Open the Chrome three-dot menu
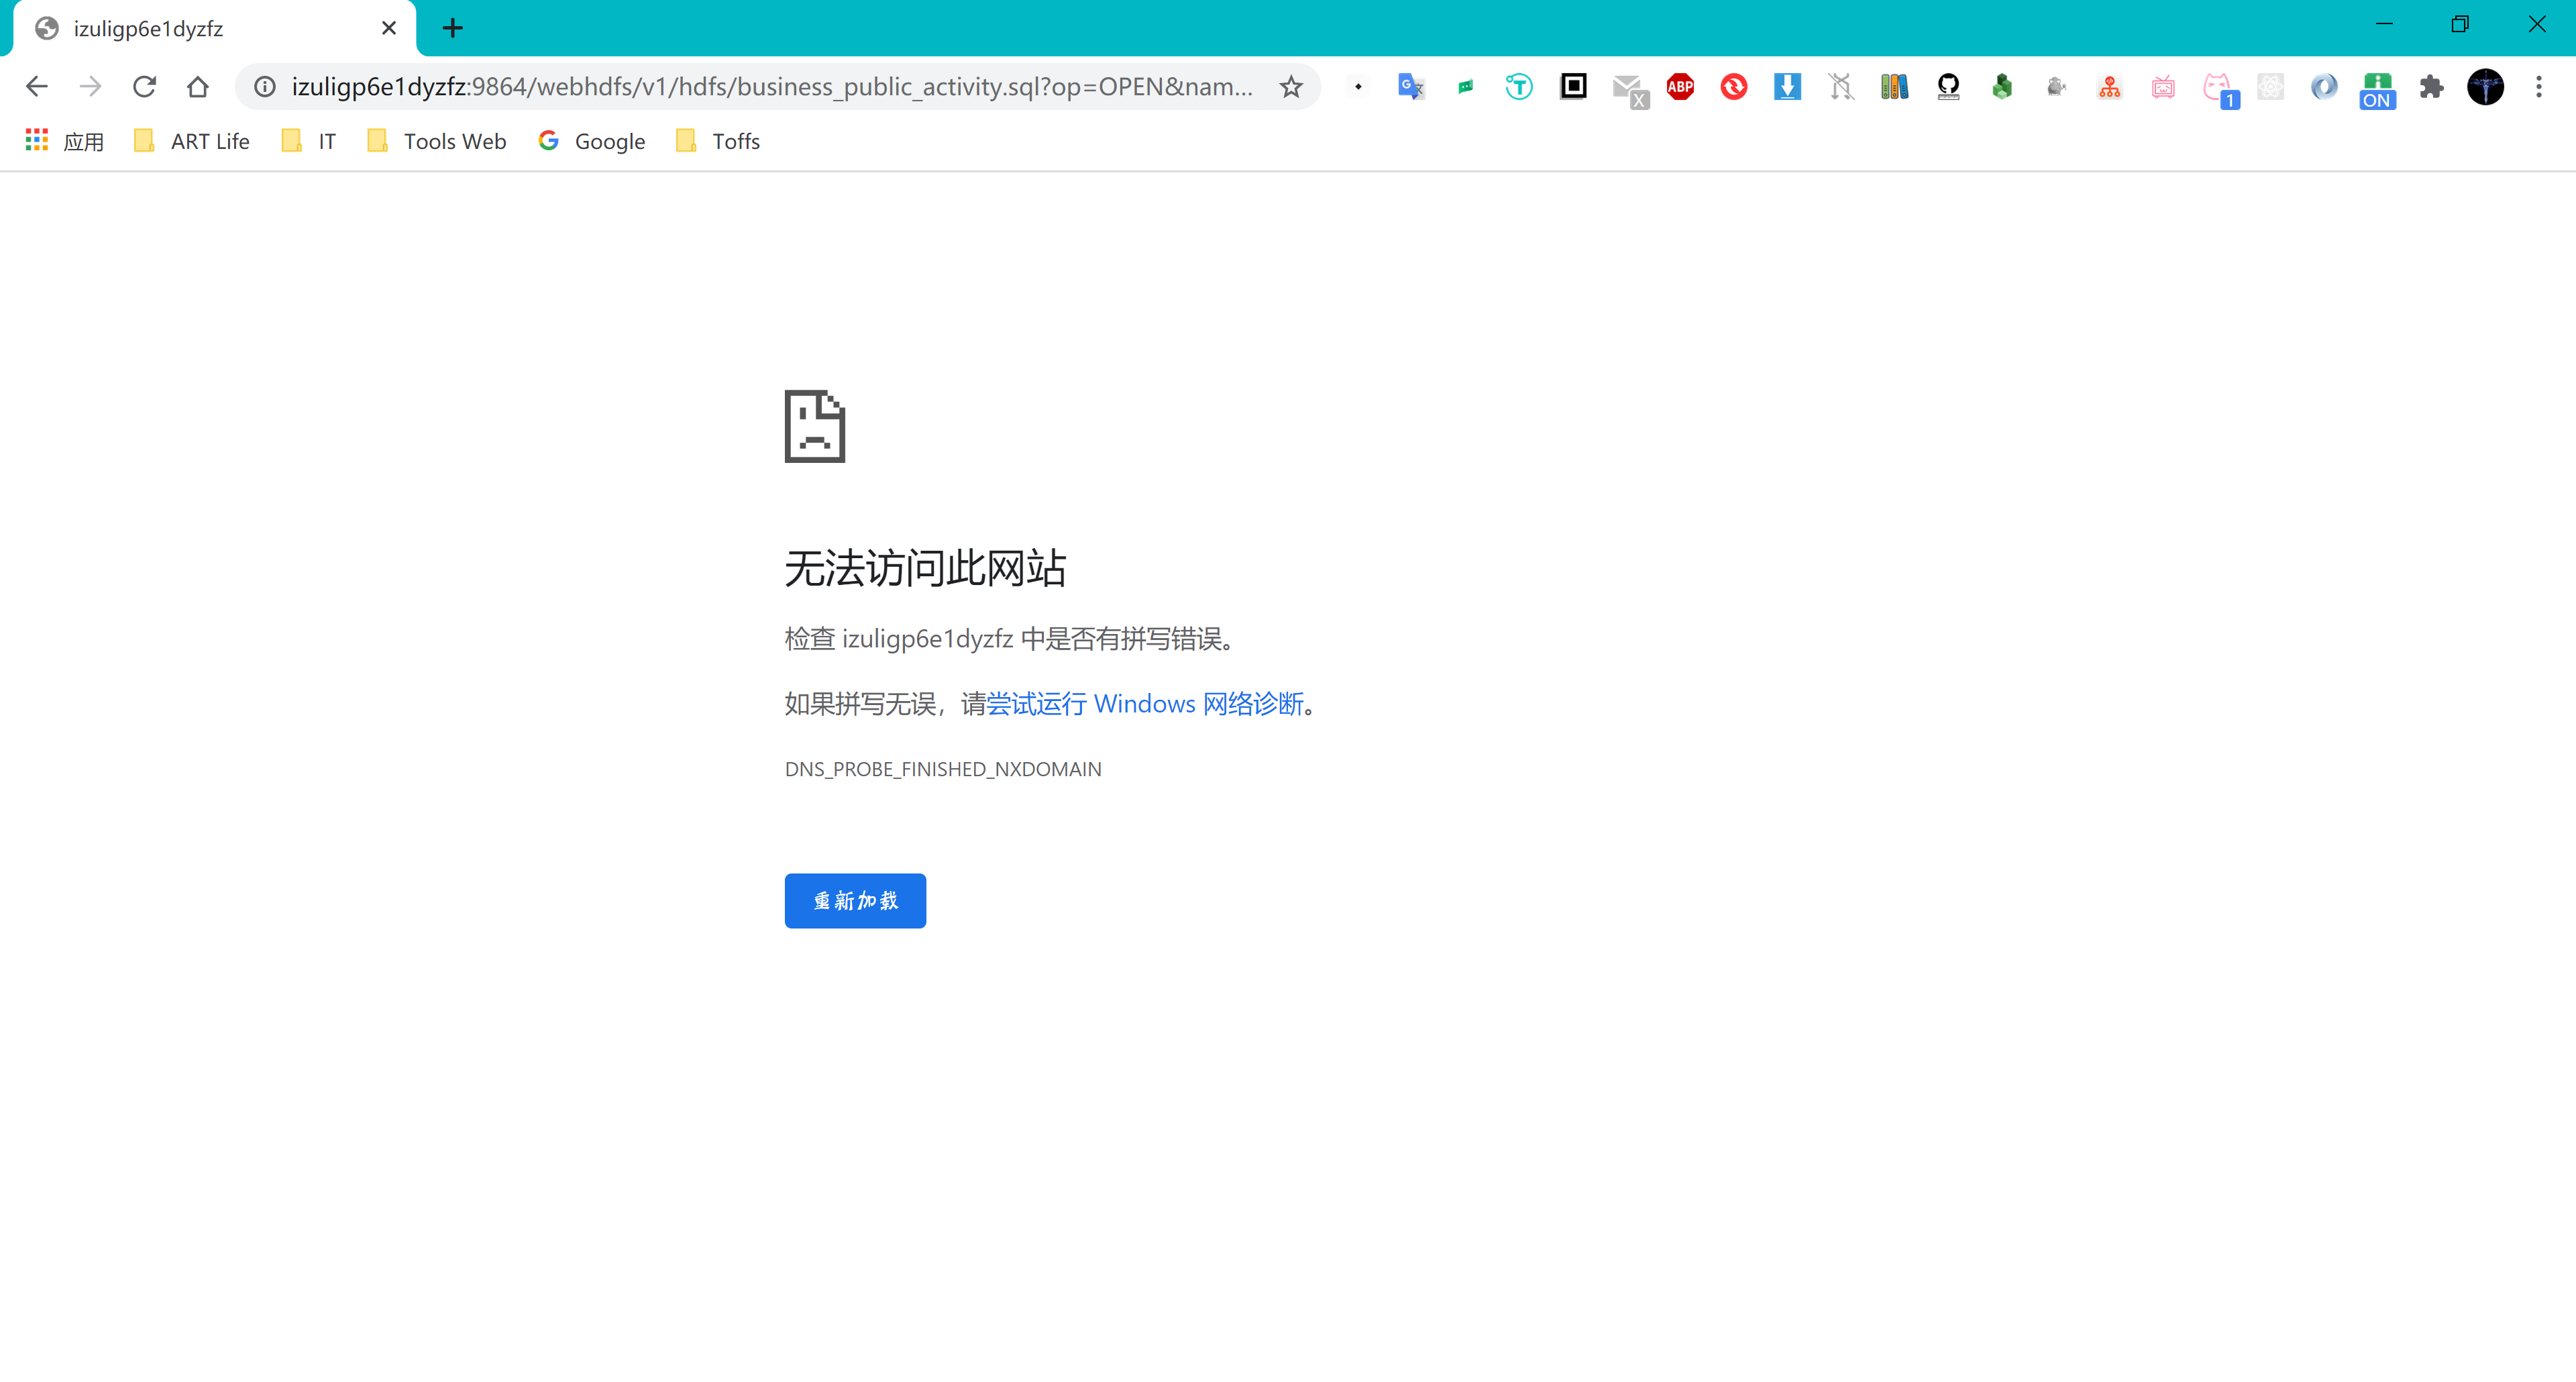Screen dimensions: 2576x1382 click(x=2538, y=87)
